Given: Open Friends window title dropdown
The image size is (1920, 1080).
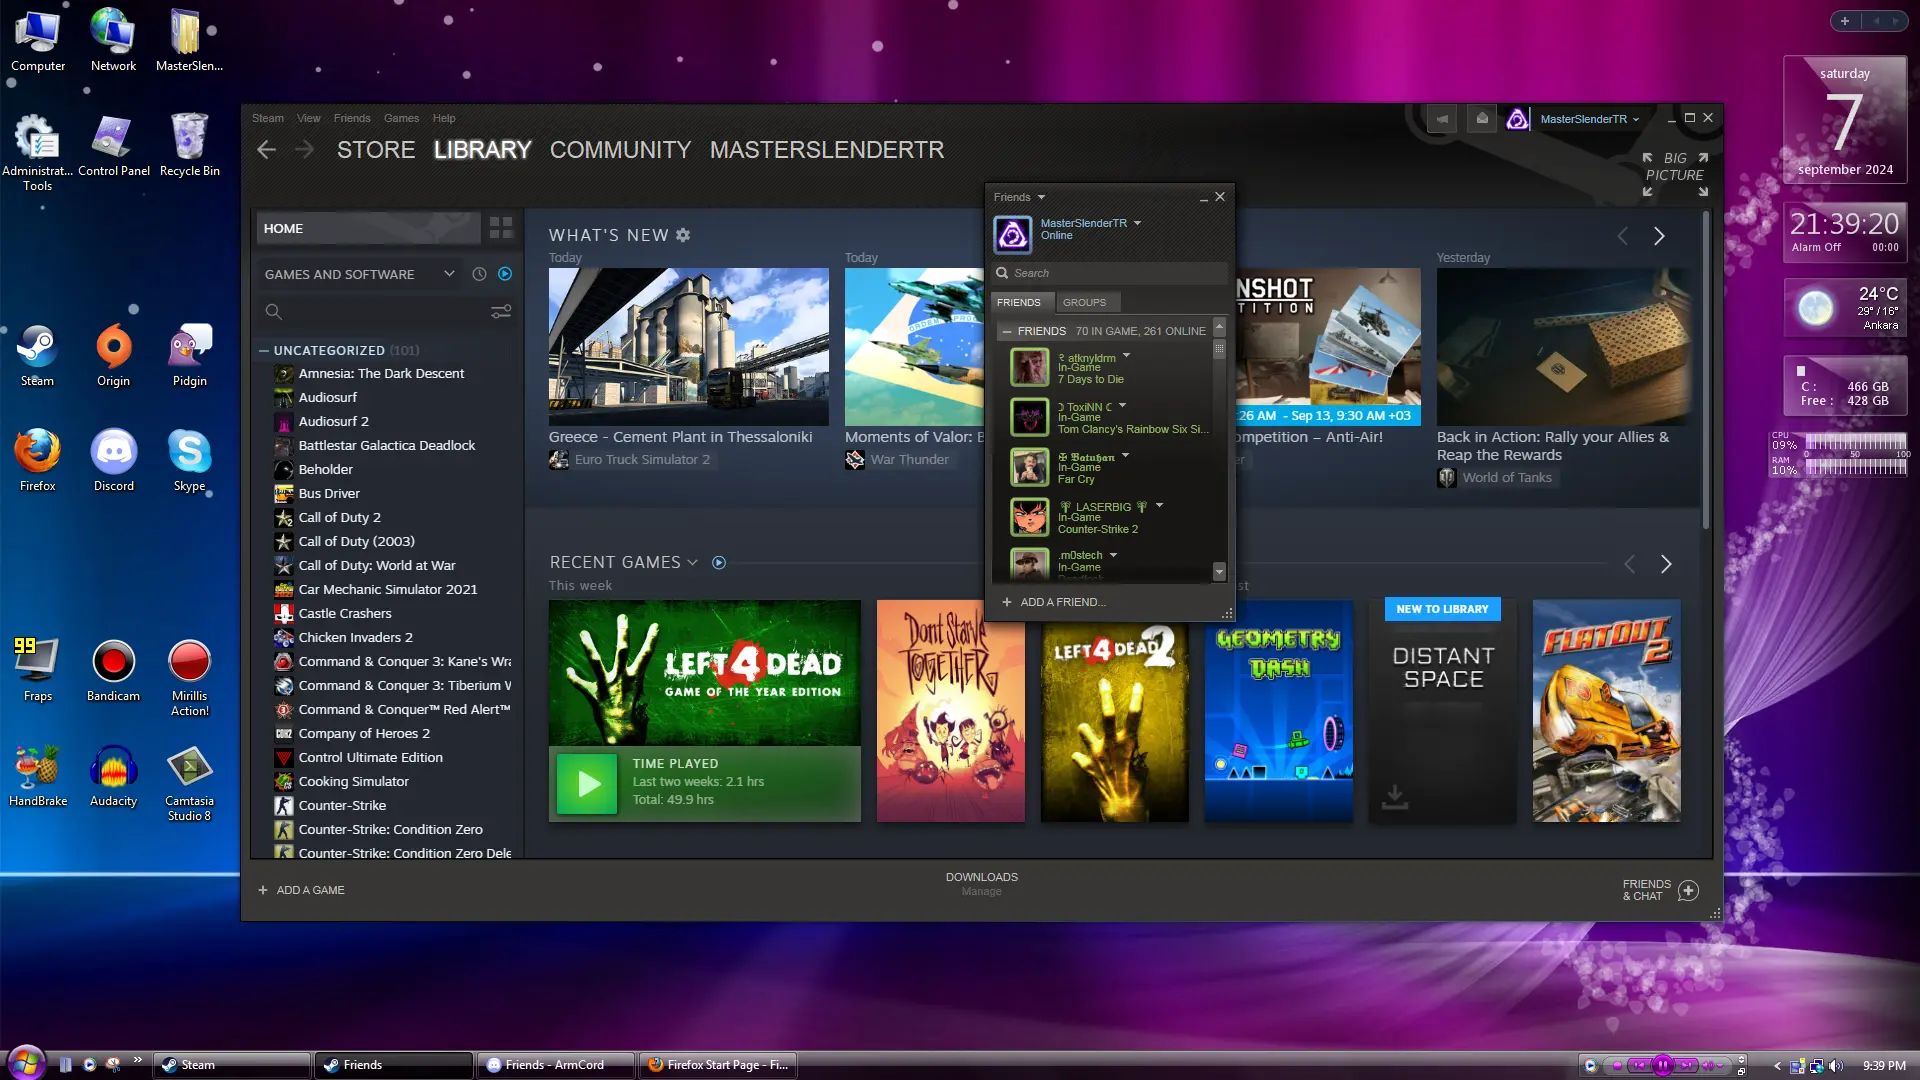Looking at the screenshot, I should (1041, 197).
